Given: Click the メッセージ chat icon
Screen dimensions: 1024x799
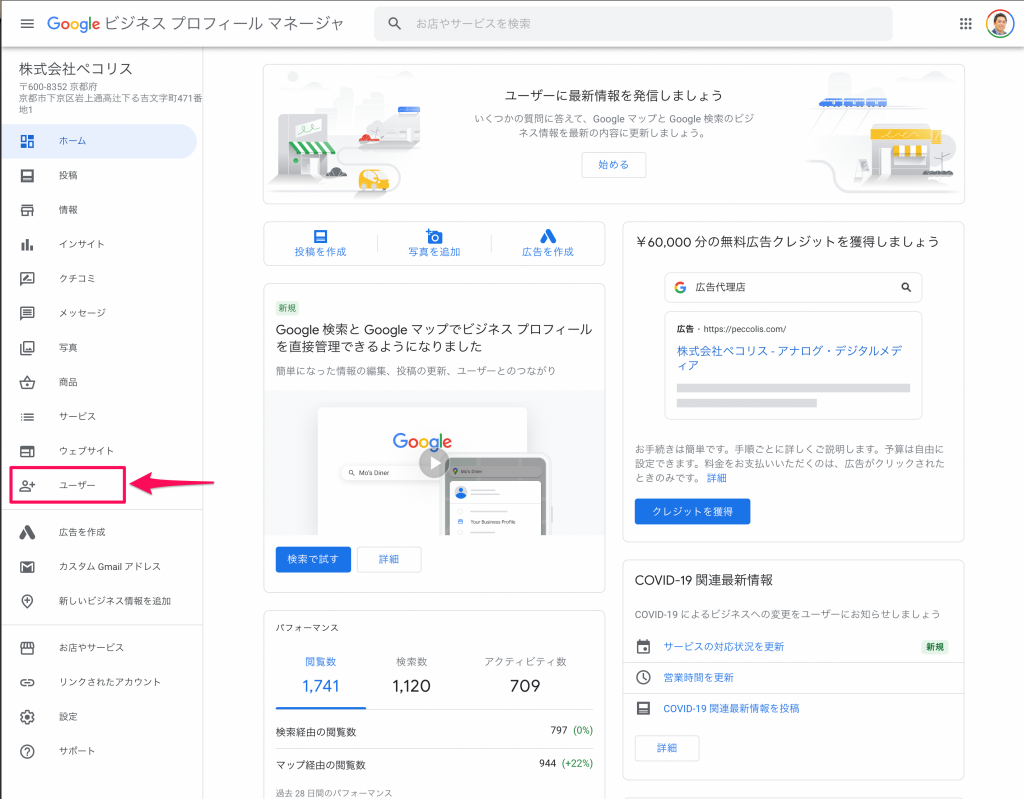Looking at the screenshot, I should (x=27, y=313).
